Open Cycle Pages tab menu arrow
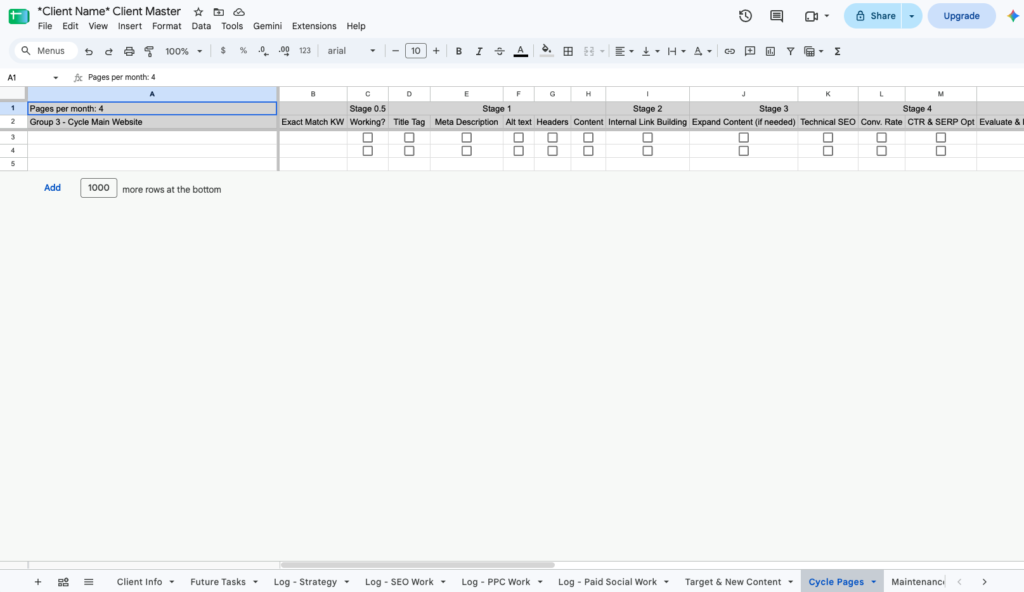The width and height of the screenshot is (1024, 592). click(874, 582)
